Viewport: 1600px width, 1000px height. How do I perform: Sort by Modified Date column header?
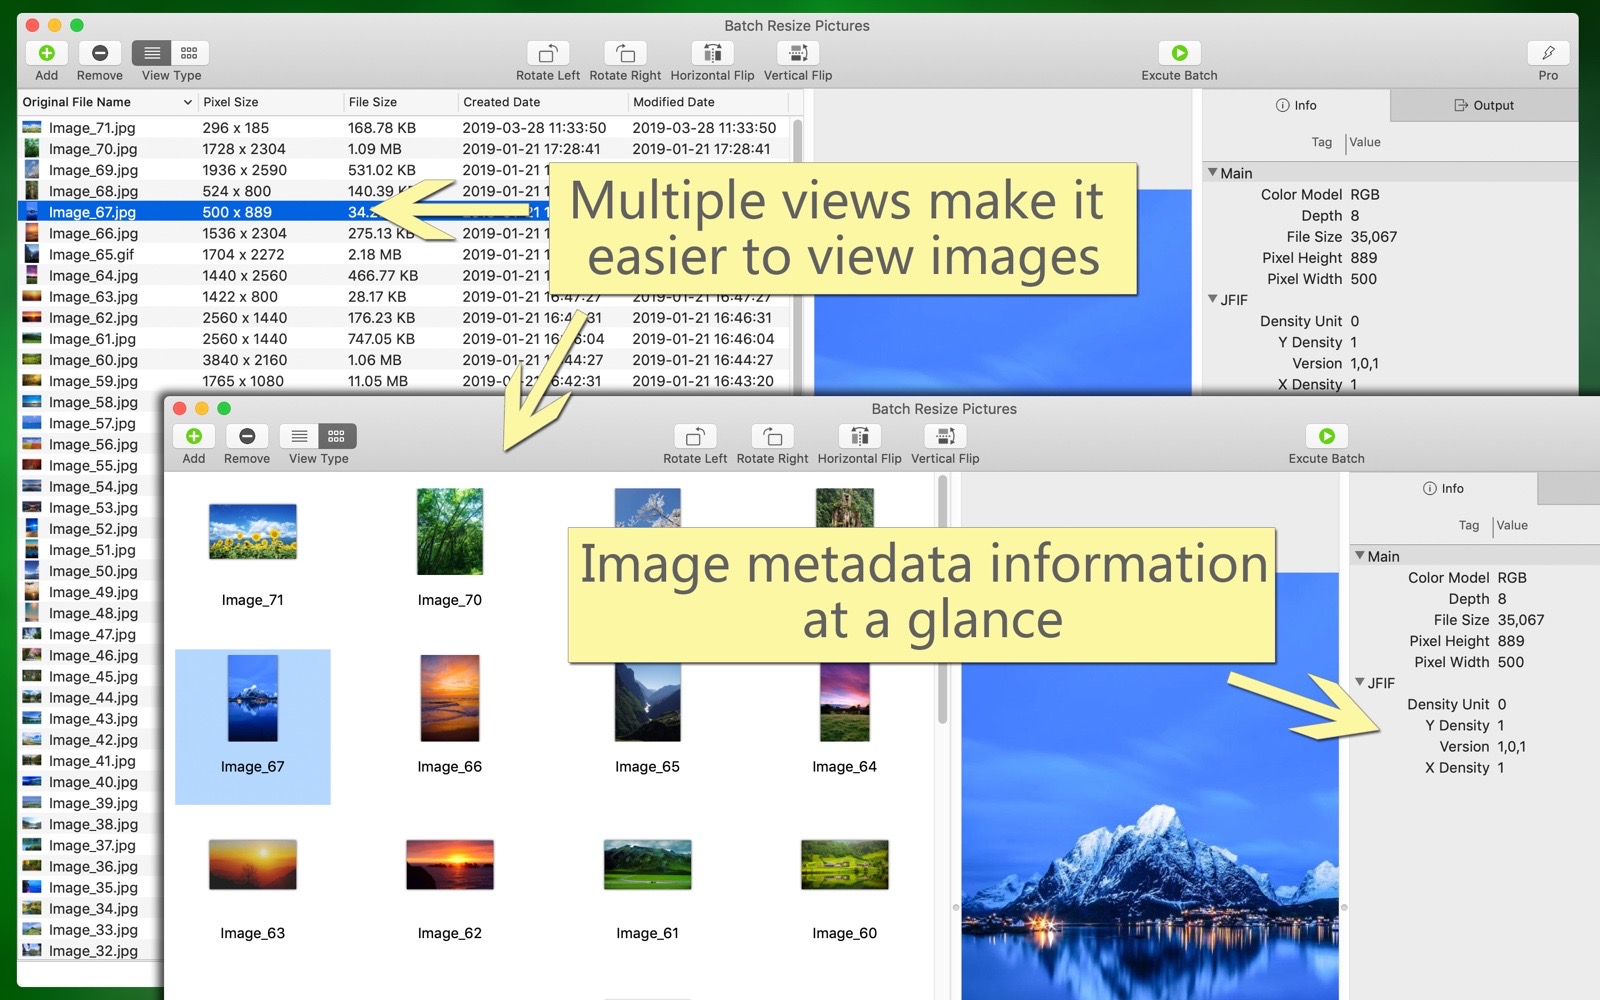pyautogui.click(x=673, y=102)
